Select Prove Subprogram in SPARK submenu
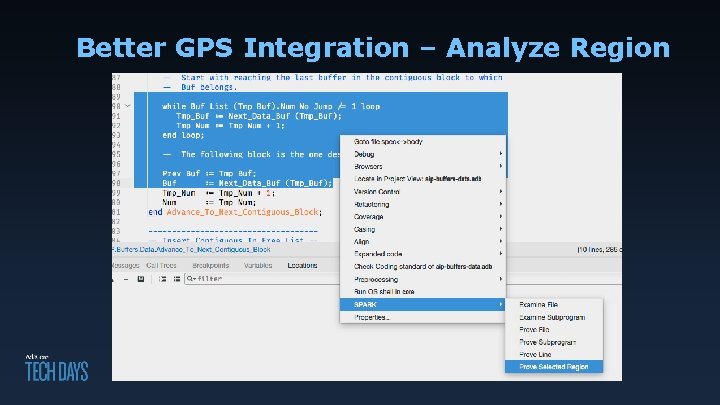720x405 pixels. 554,342
